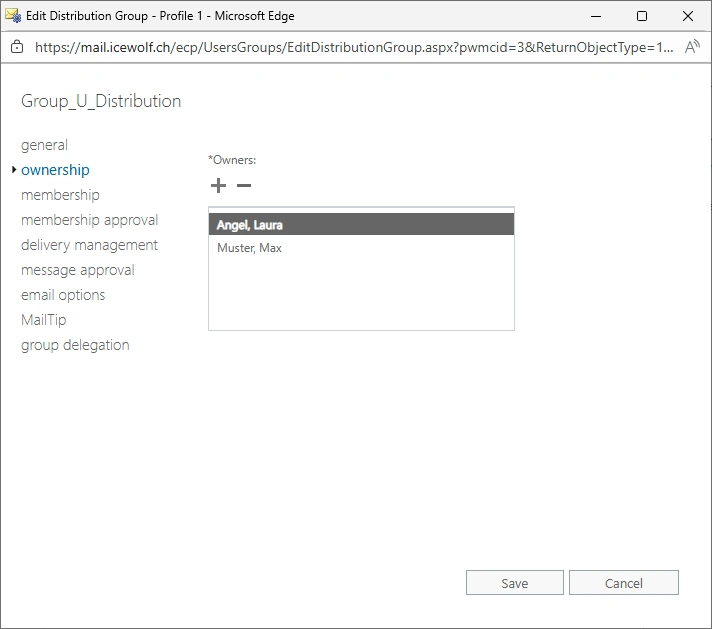
Task: Open the MailTip section
Action: coord(43,320)
